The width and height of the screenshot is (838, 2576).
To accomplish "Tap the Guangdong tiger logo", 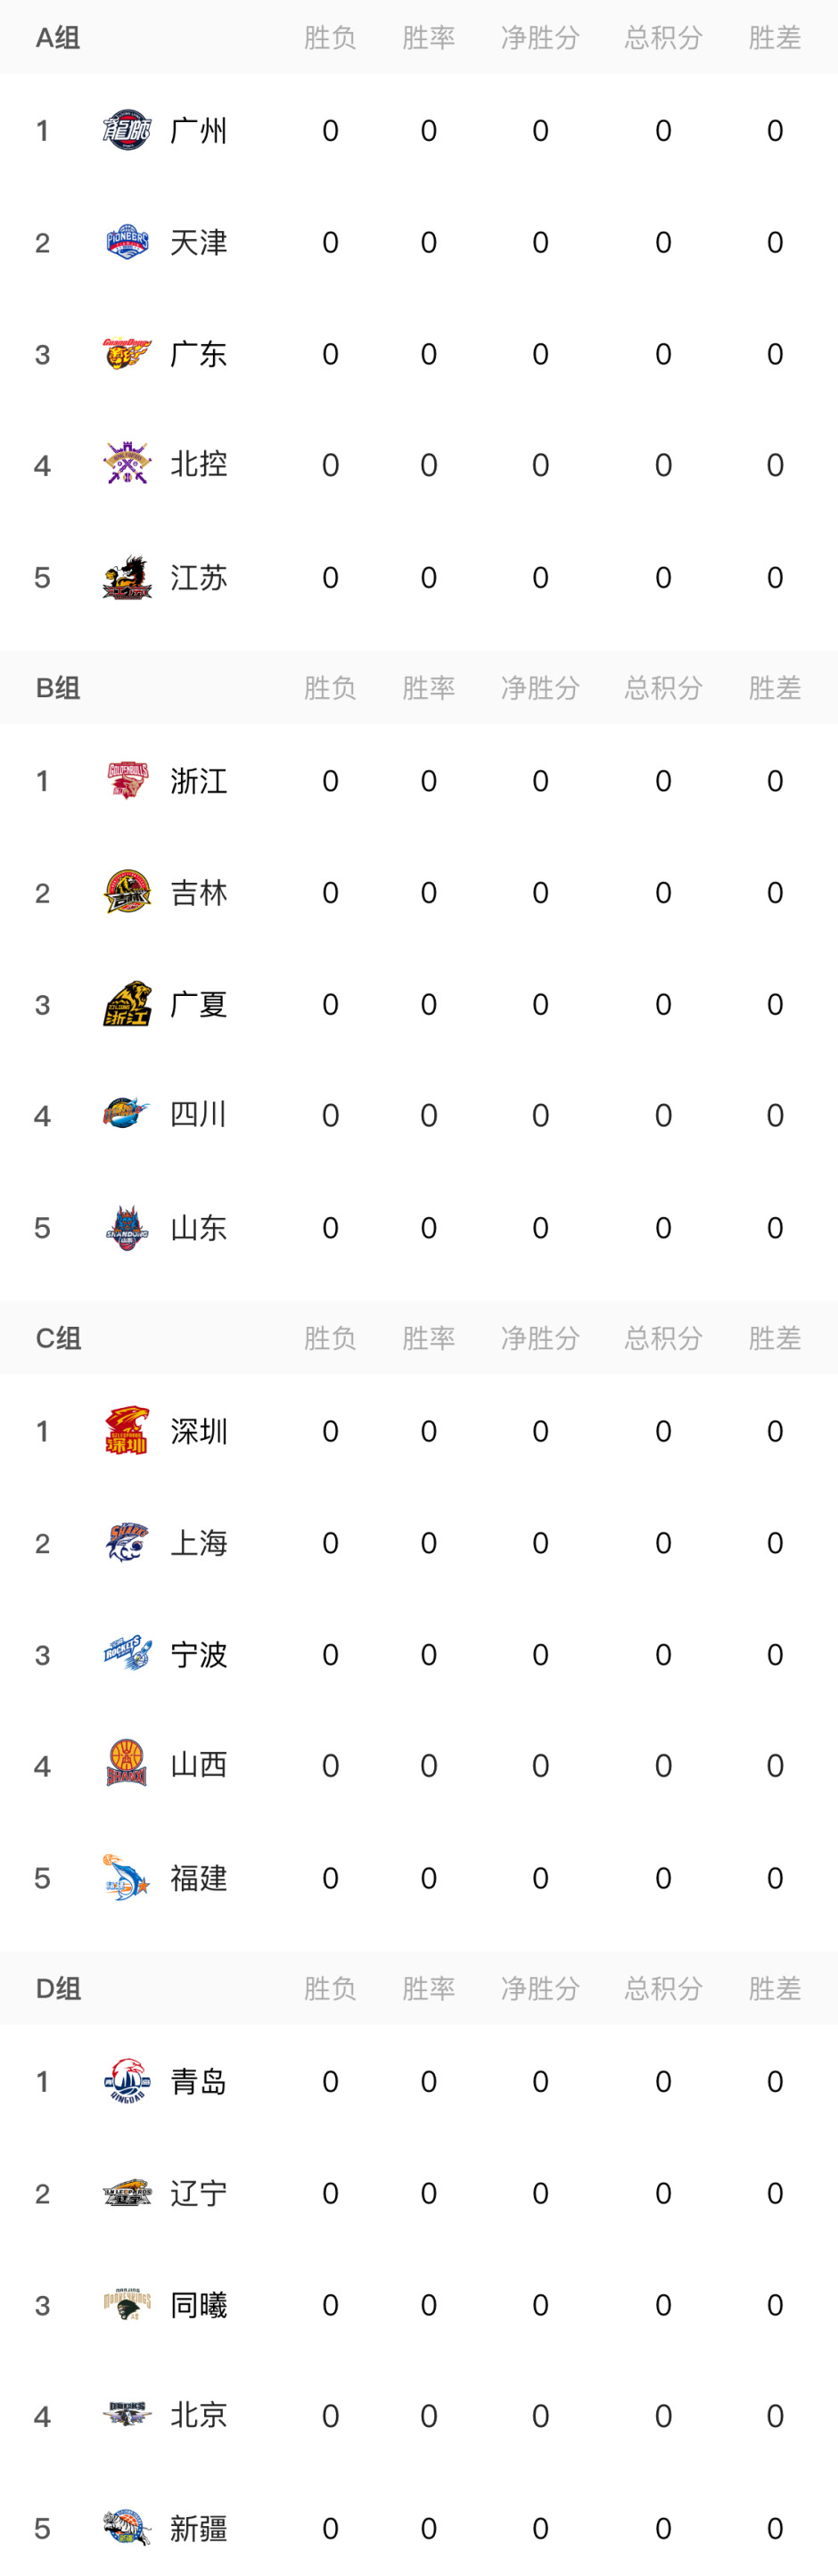I will tap(127, 354).
